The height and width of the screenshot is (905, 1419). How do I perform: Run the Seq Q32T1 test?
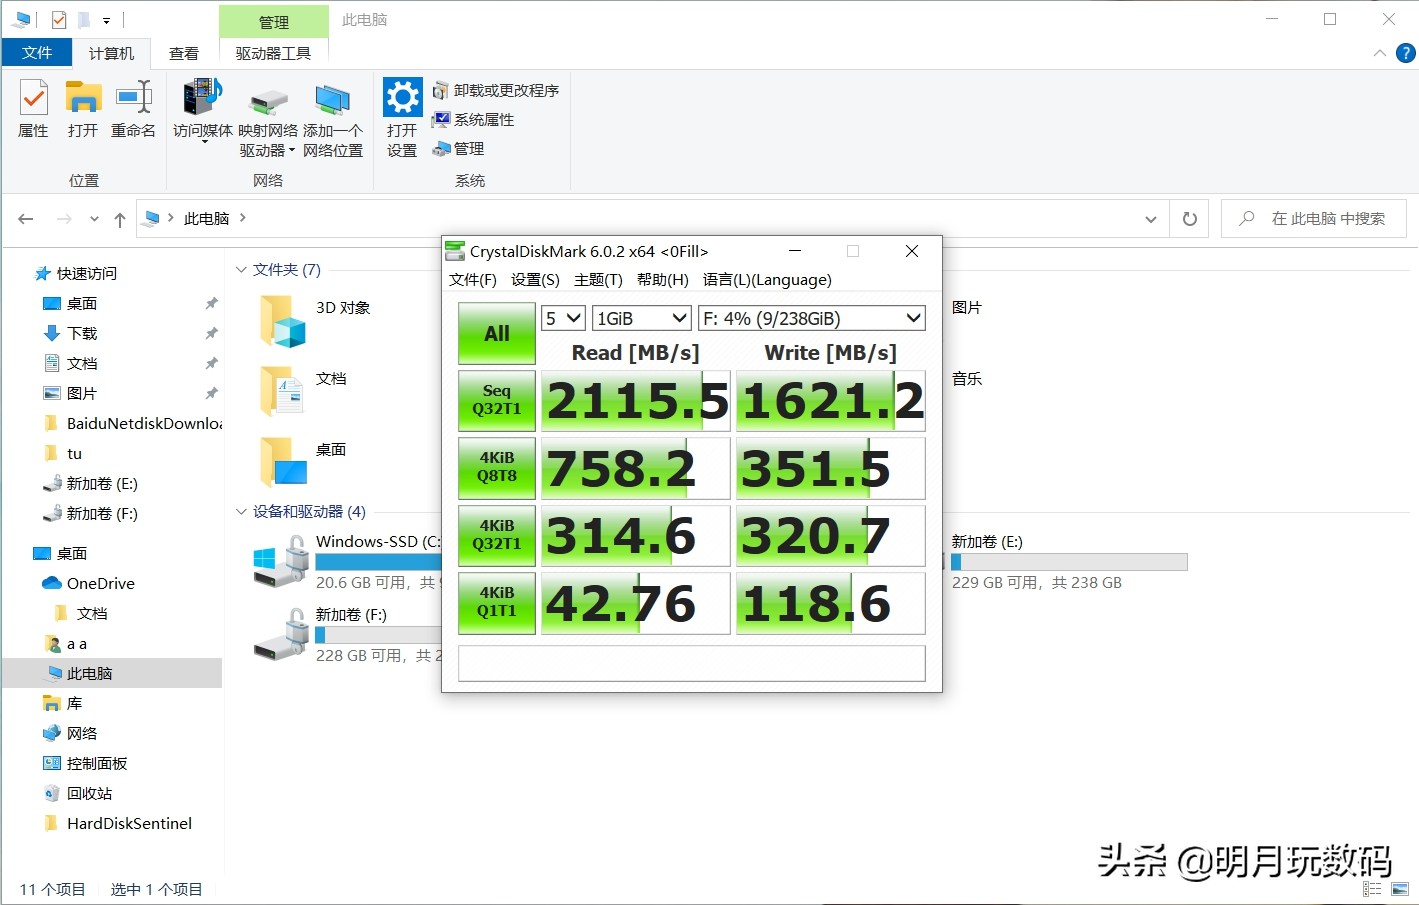click(x=495, y=400)
